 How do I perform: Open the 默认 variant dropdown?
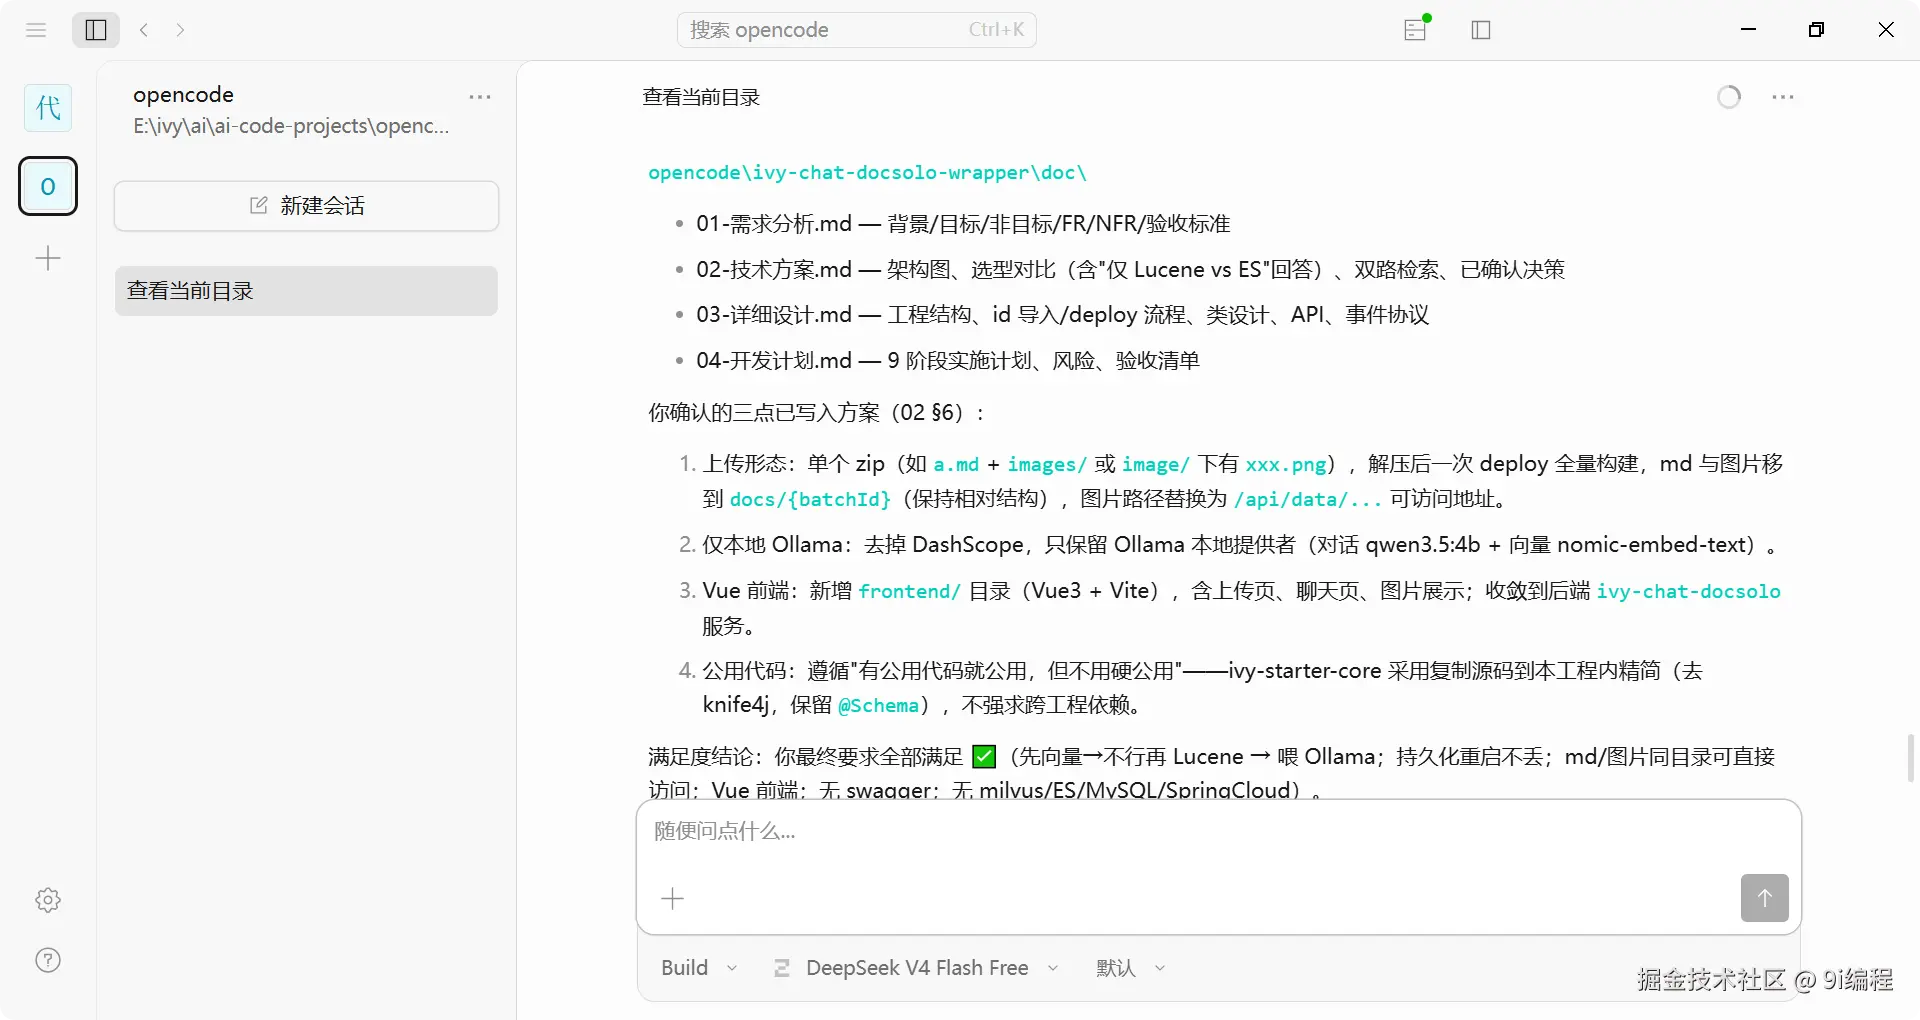coord(1131,968)
